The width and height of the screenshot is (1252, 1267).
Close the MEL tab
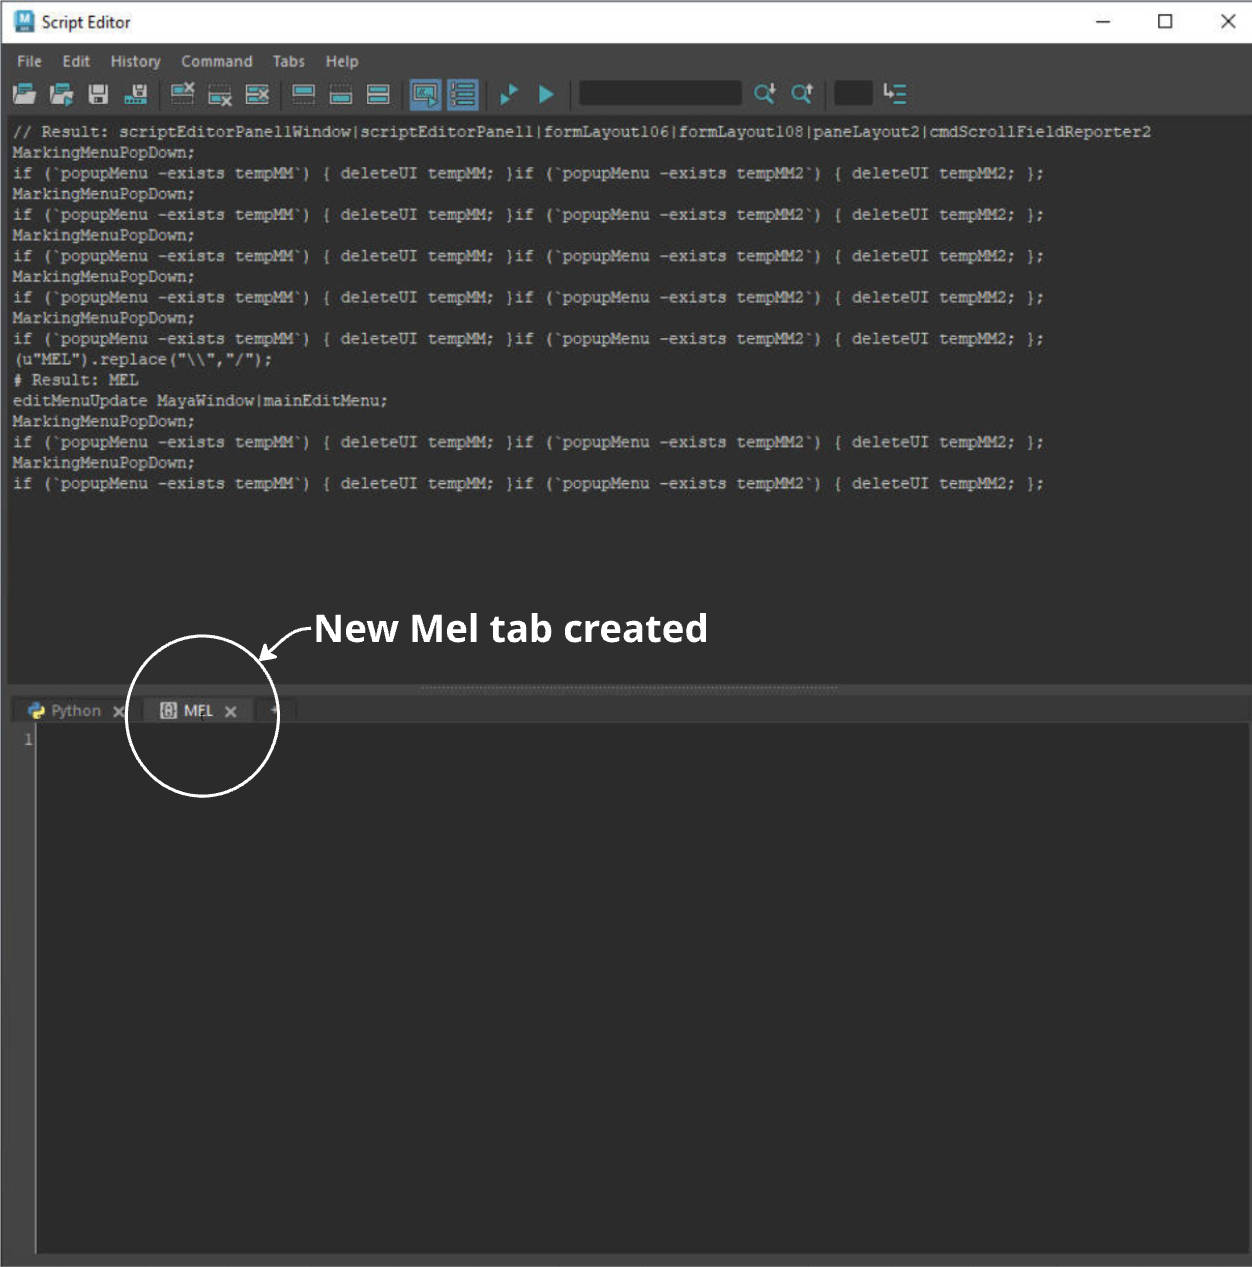(x=231, y=711)
